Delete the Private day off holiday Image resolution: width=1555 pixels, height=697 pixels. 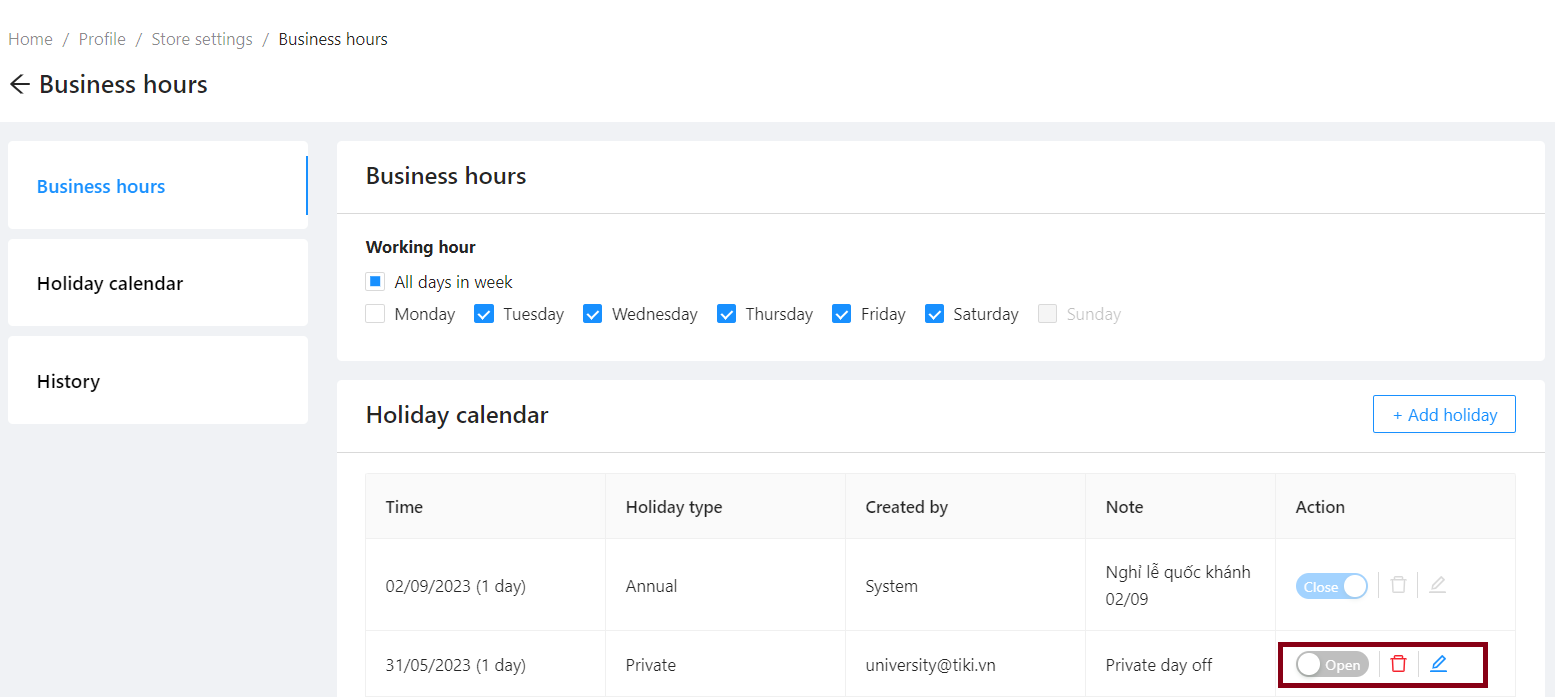1398,664
